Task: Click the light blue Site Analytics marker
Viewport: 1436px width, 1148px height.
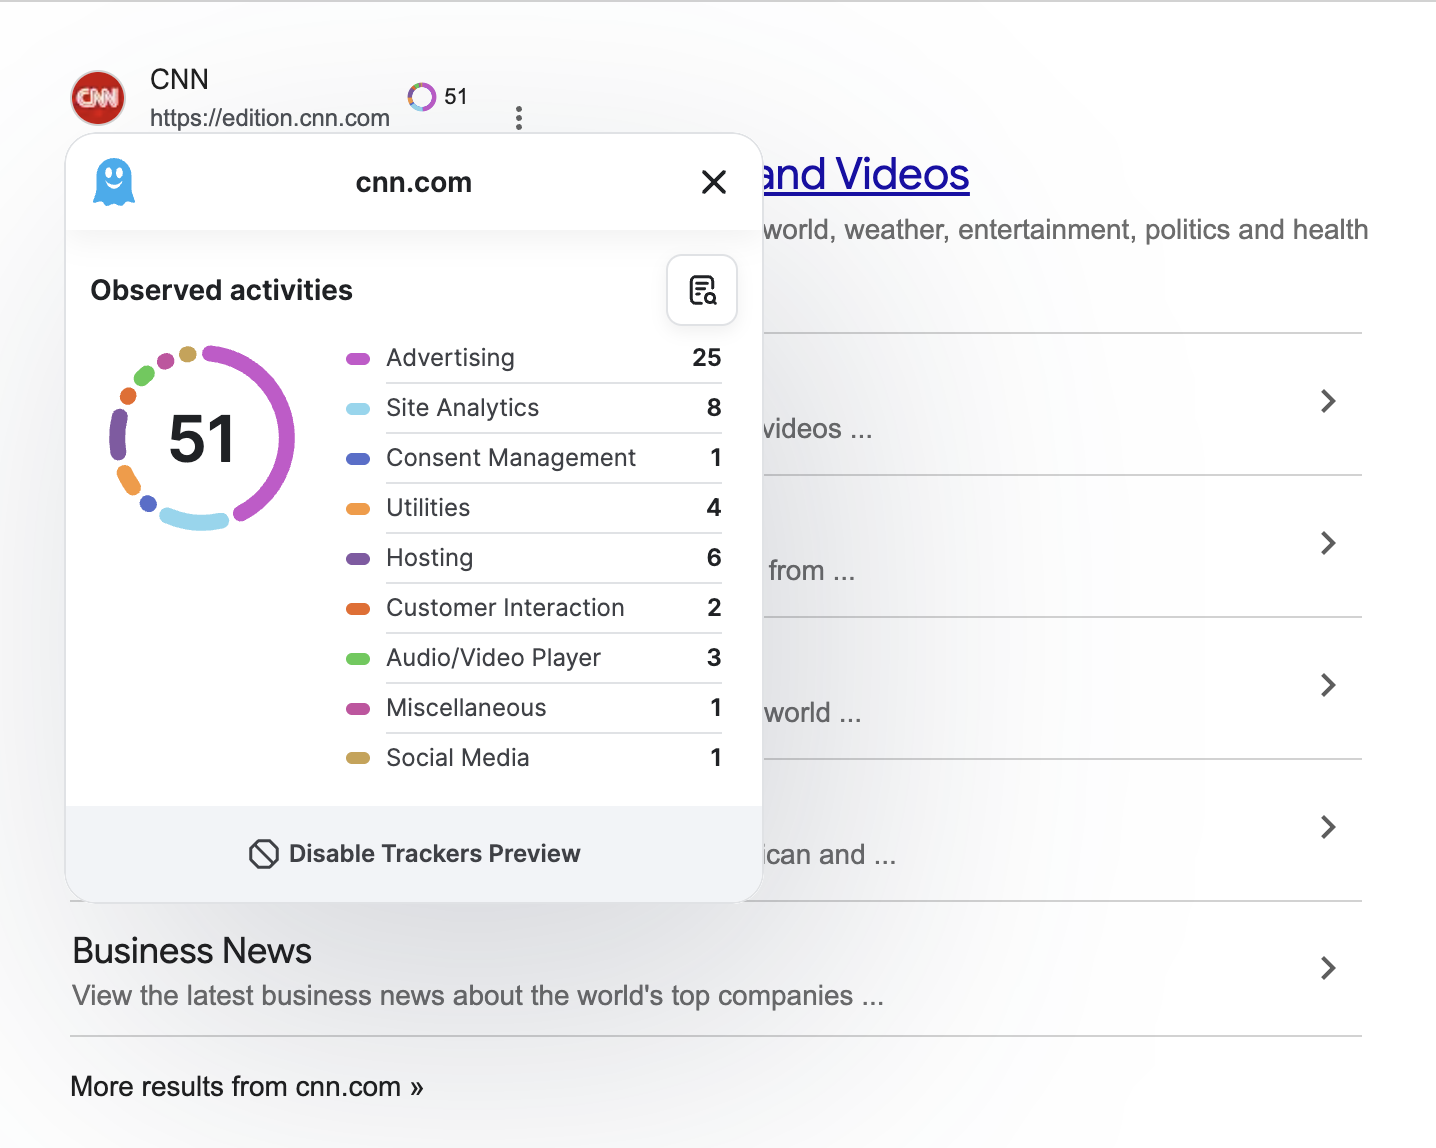Action: [358, 409]
